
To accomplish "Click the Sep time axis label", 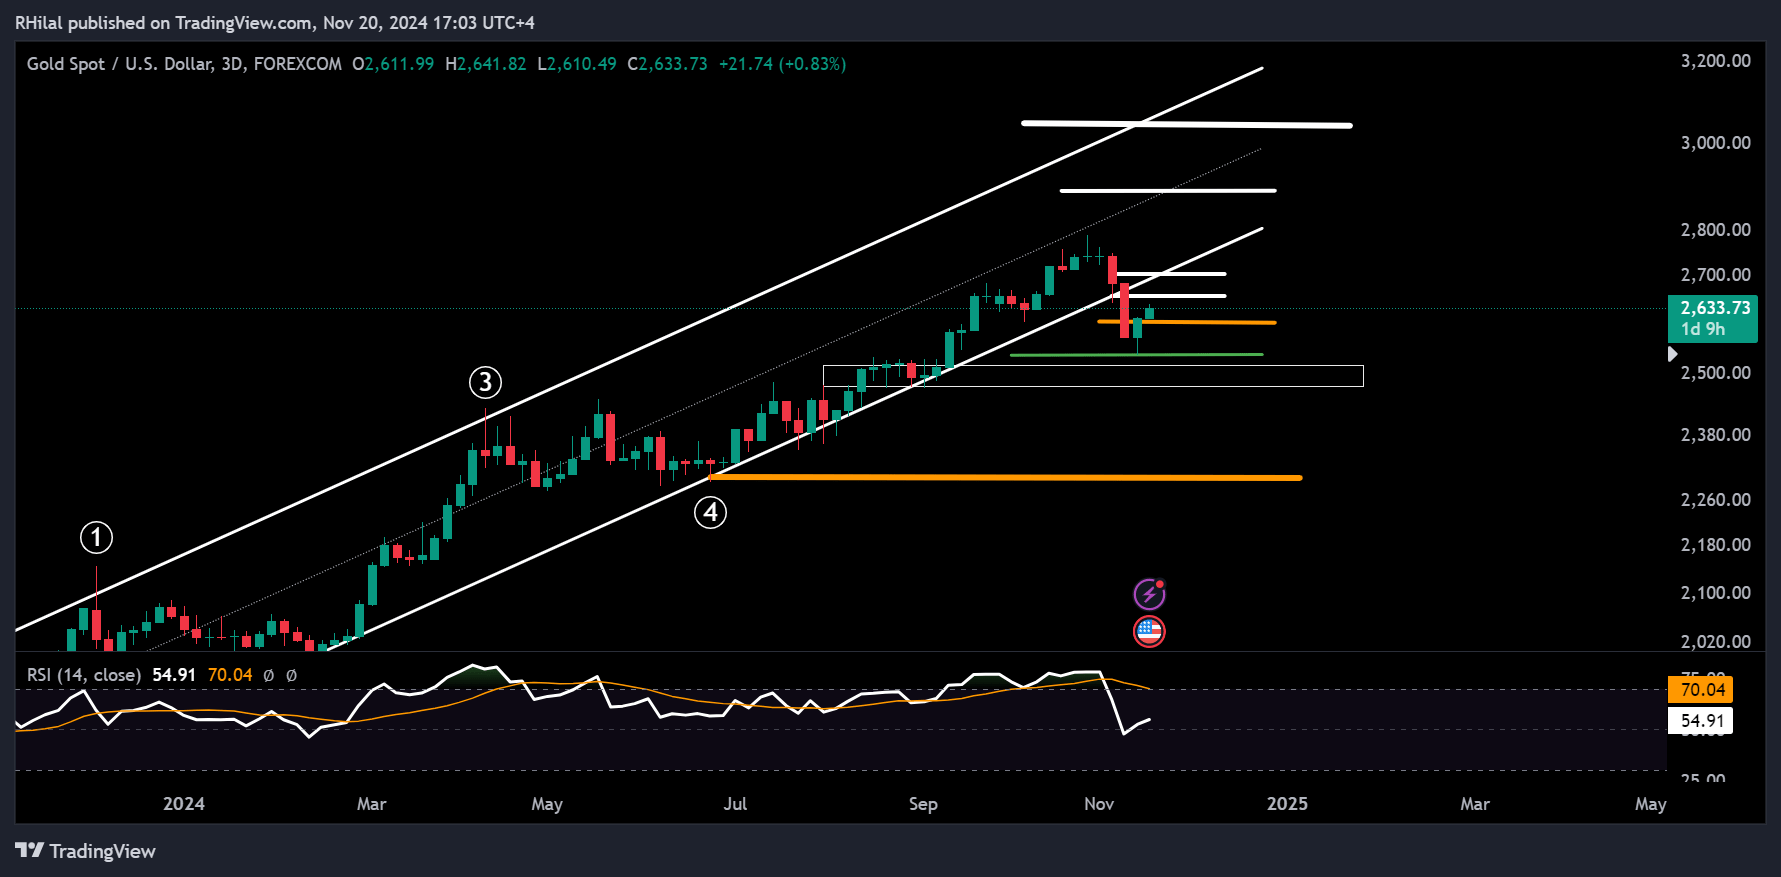I will pyautogui.click(x=923, y=804).
